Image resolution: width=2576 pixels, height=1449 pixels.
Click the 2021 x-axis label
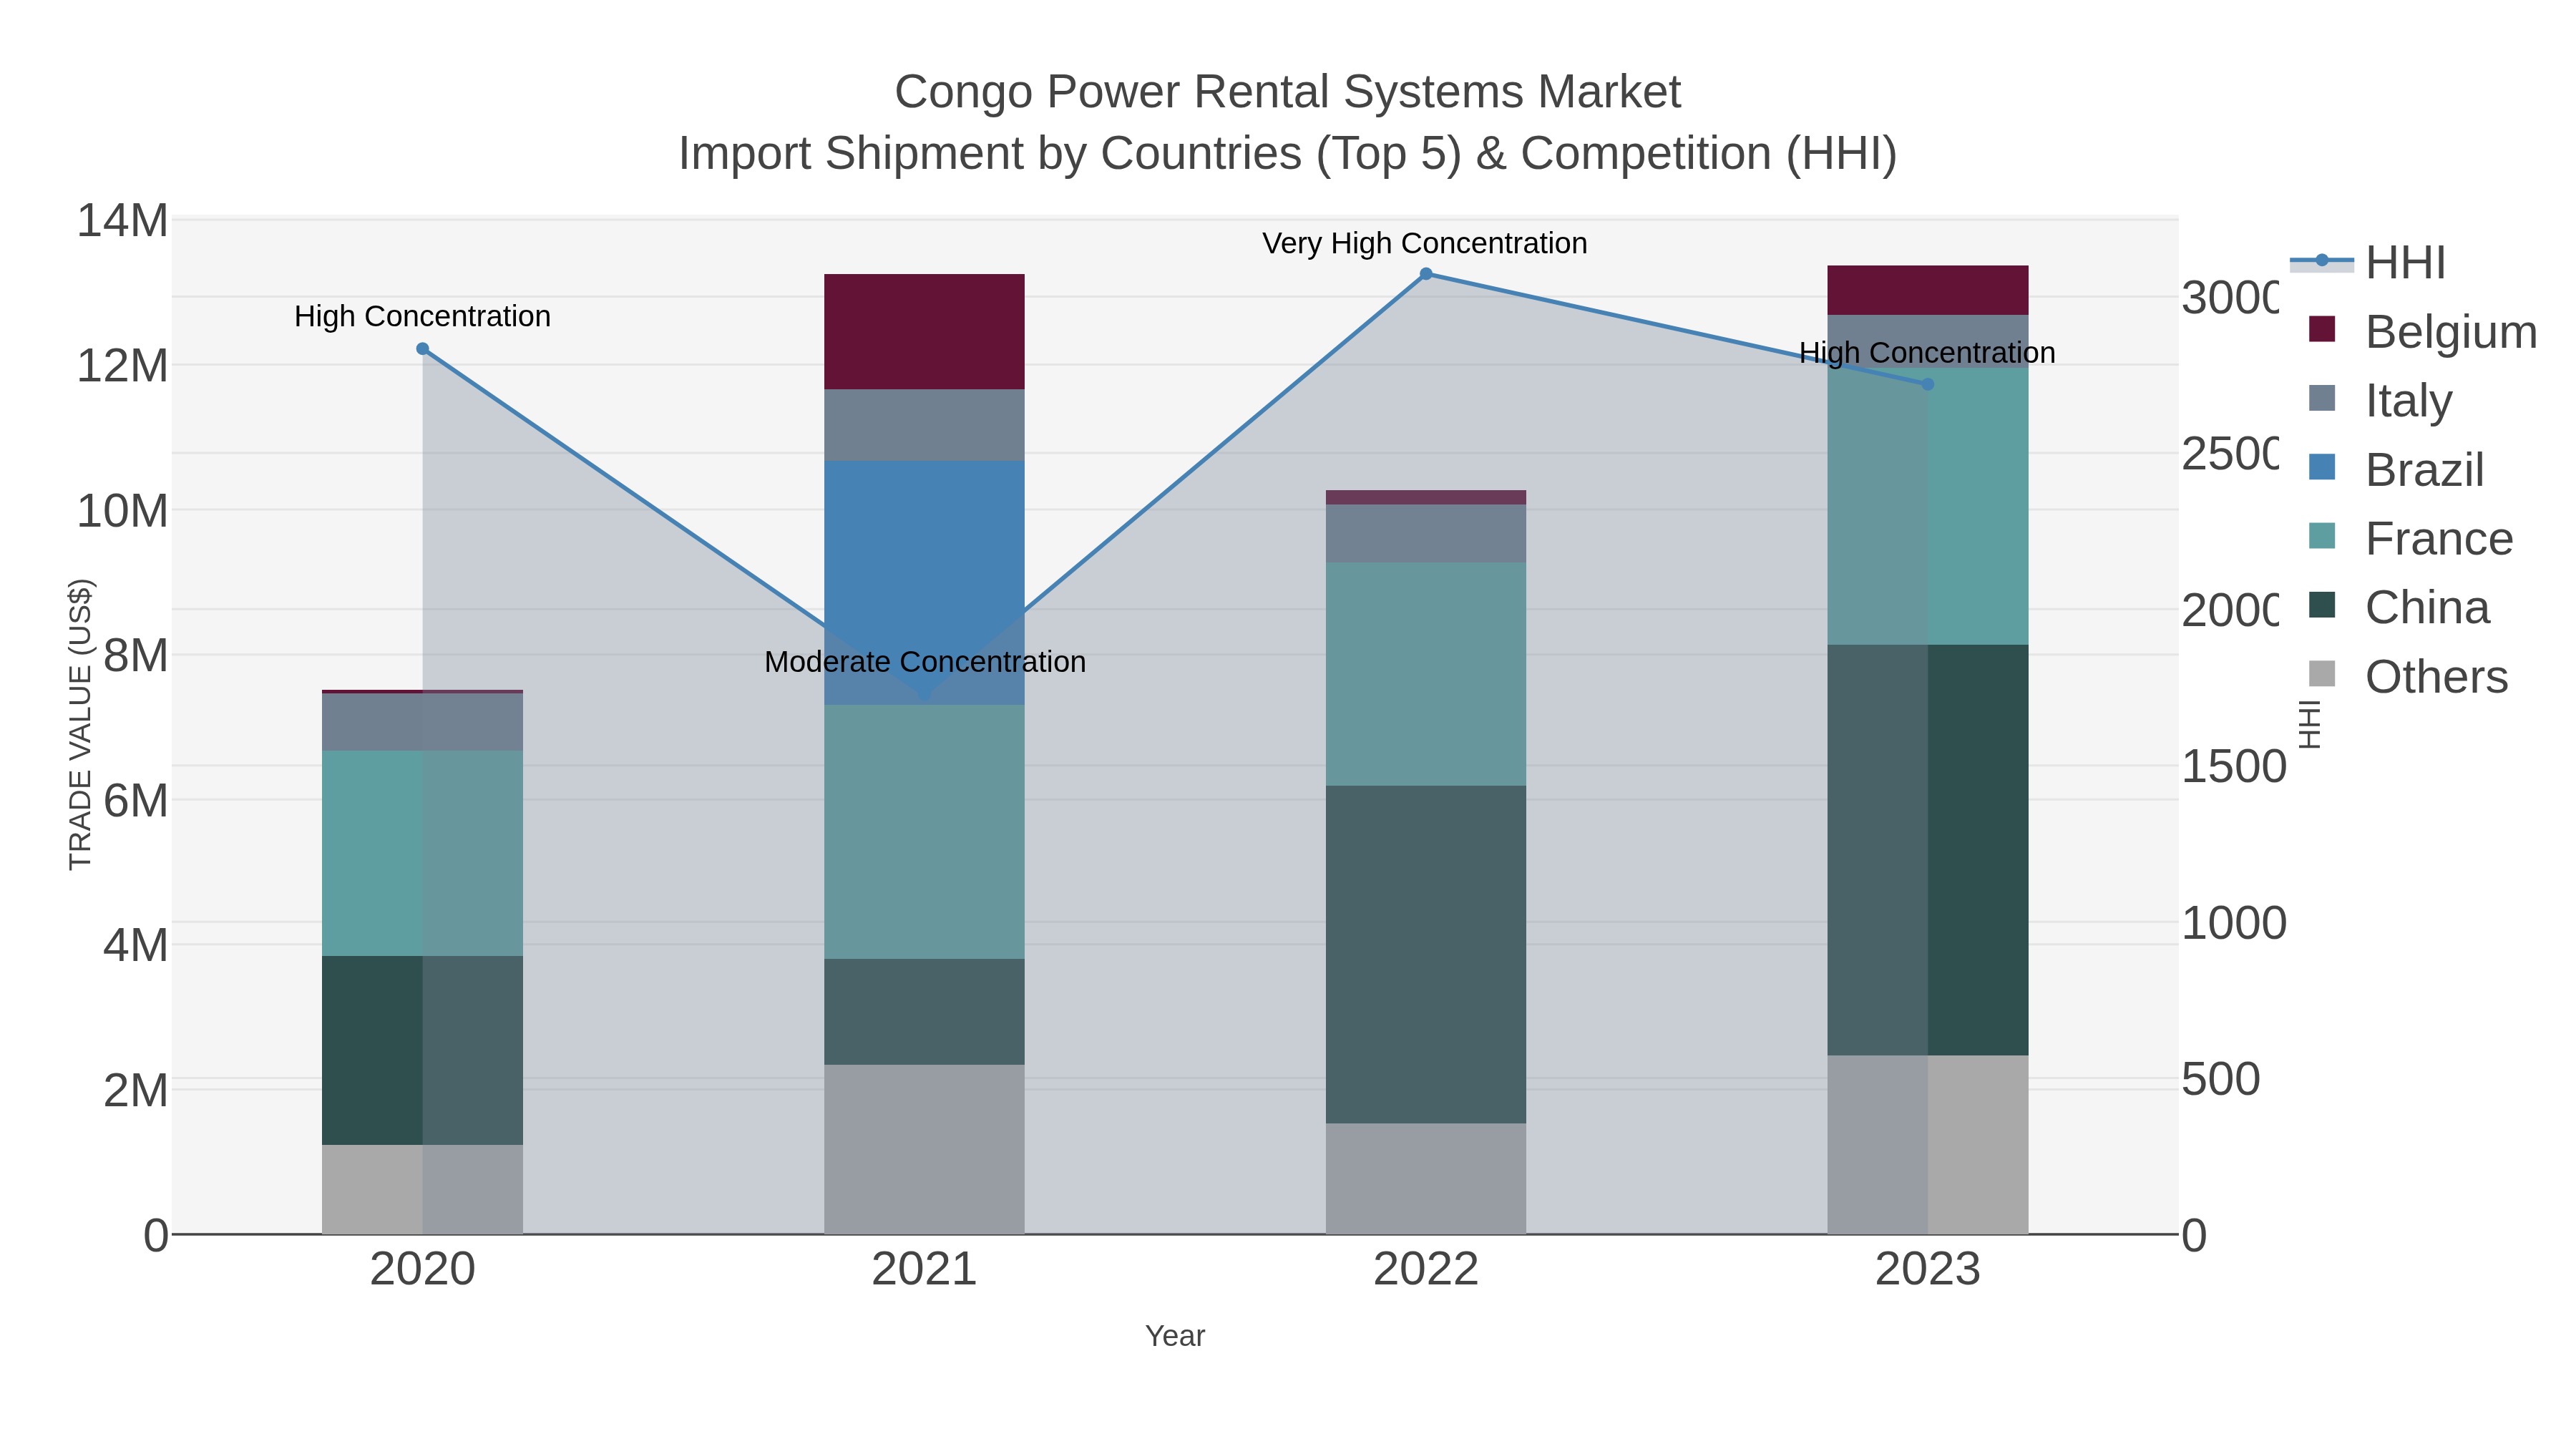click(x=924, y=1270)
